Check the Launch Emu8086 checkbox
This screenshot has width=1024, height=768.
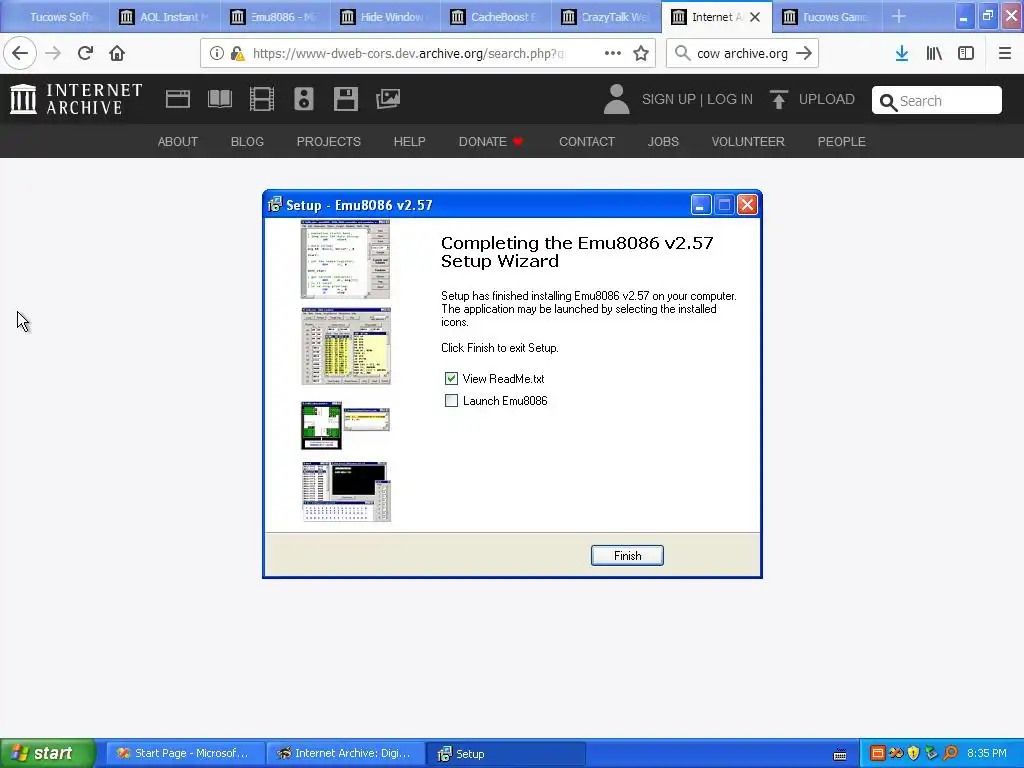(x=451, y=401)
